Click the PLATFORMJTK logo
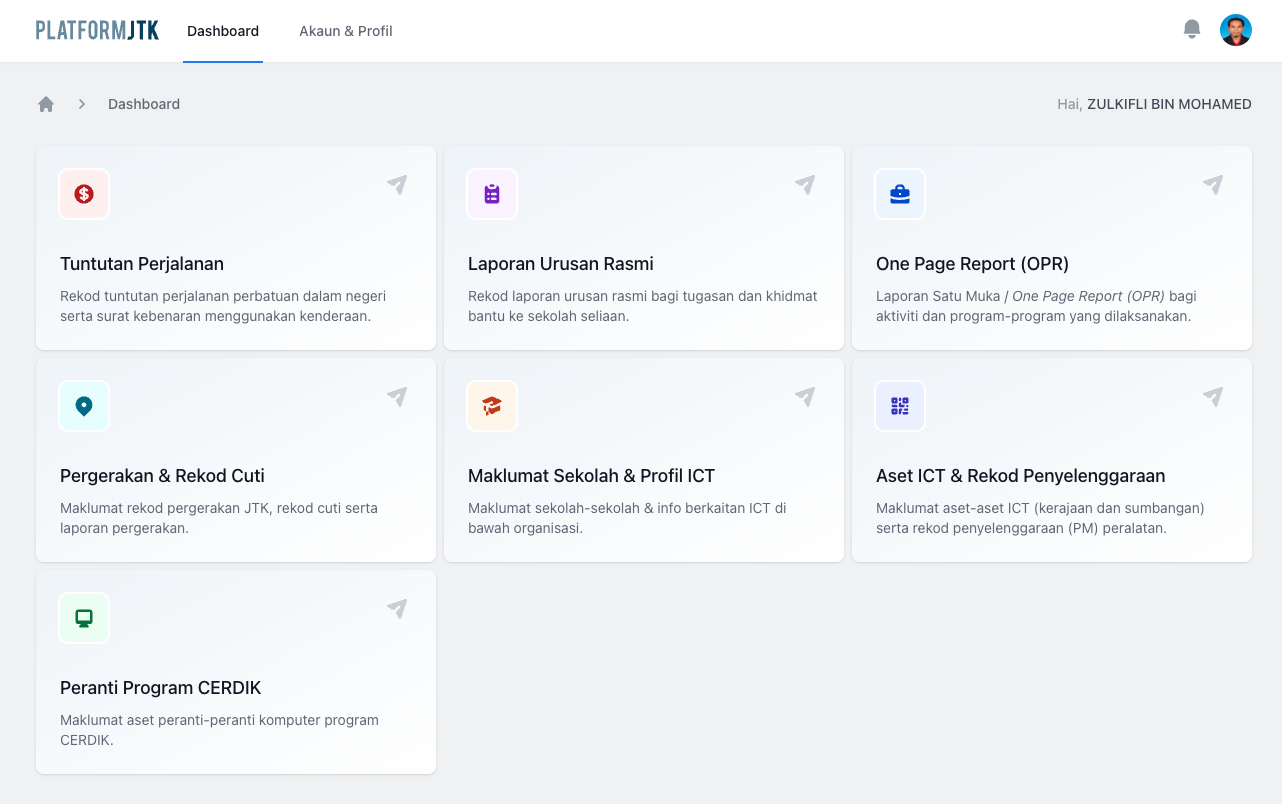The image size is (1282, 804). (97, 31)
